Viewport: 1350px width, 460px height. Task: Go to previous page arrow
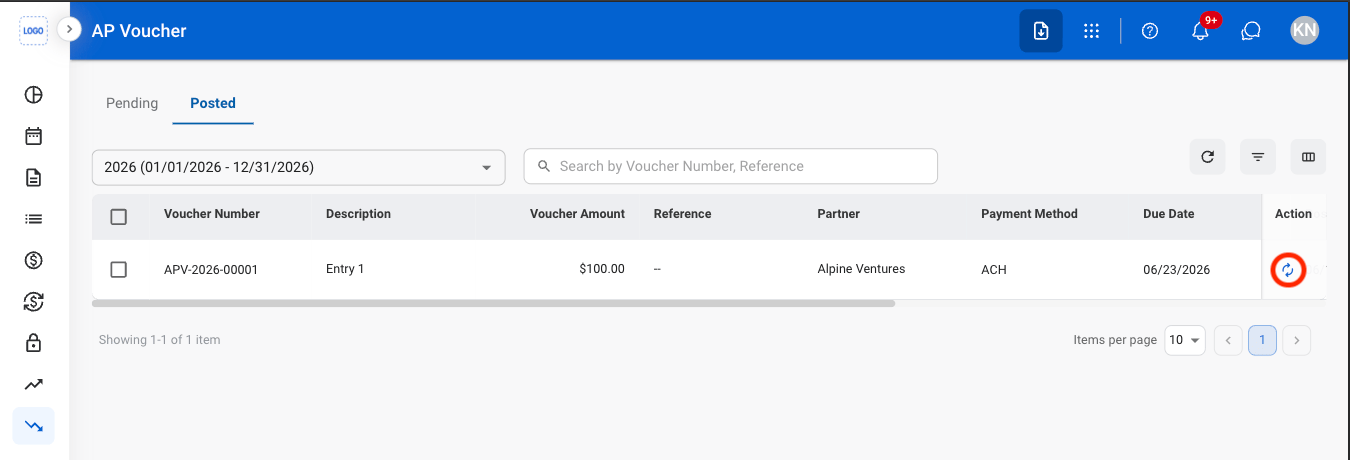click(x=1228, y=340)
